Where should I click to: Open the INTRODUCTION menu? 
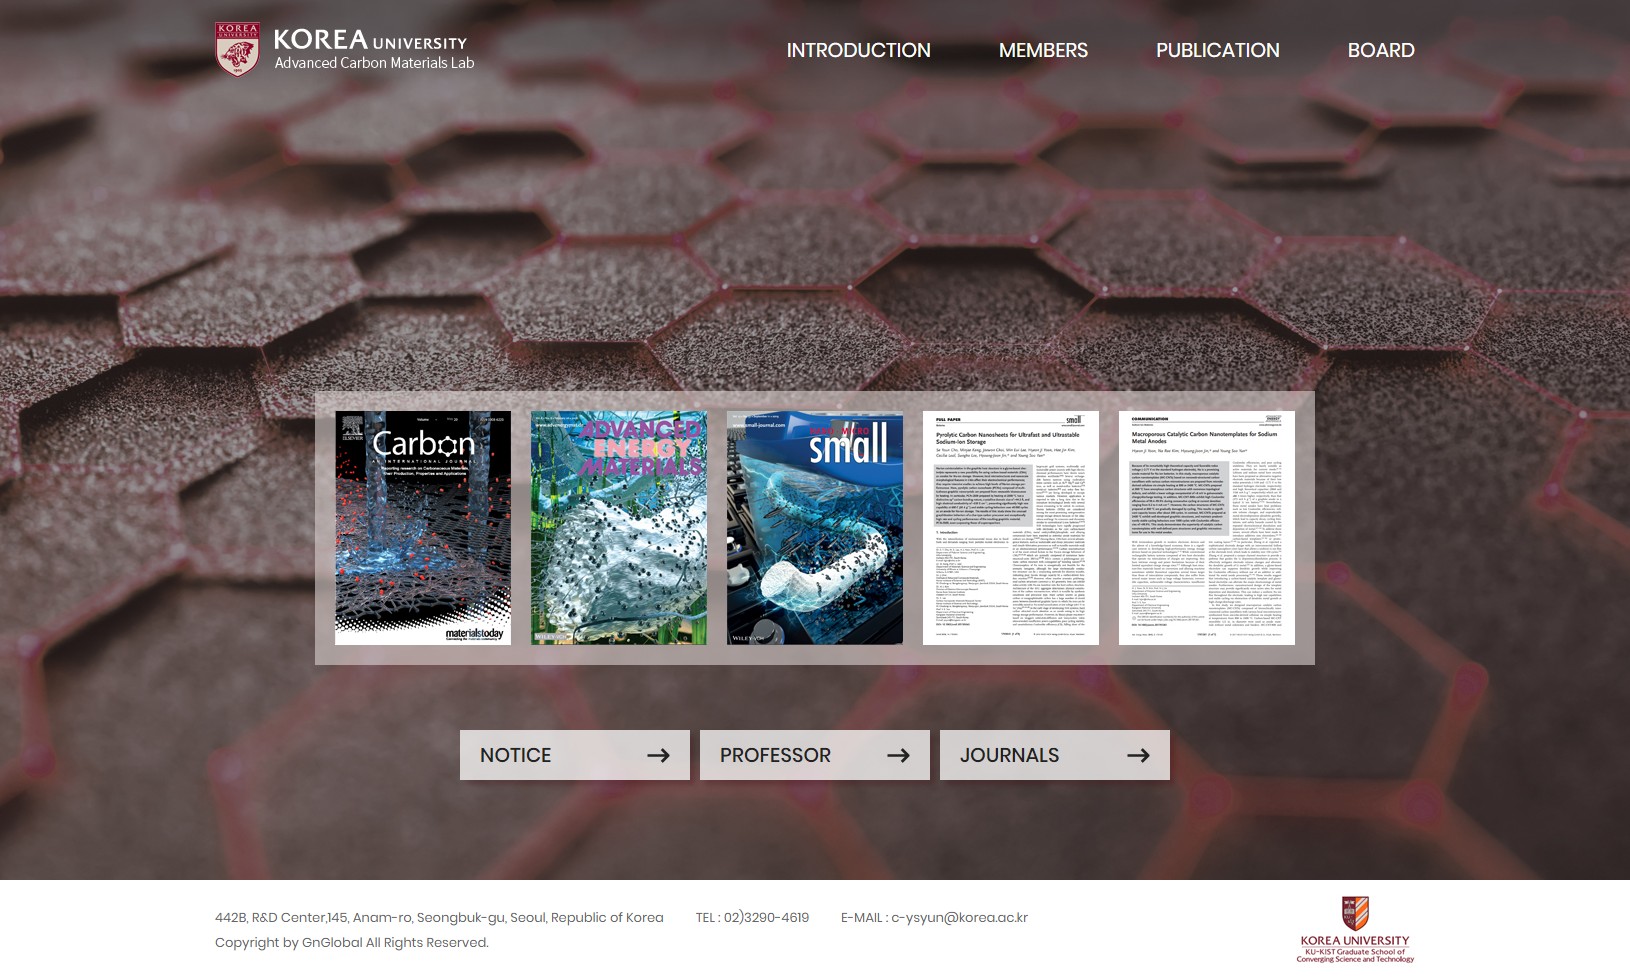point(858,50)
